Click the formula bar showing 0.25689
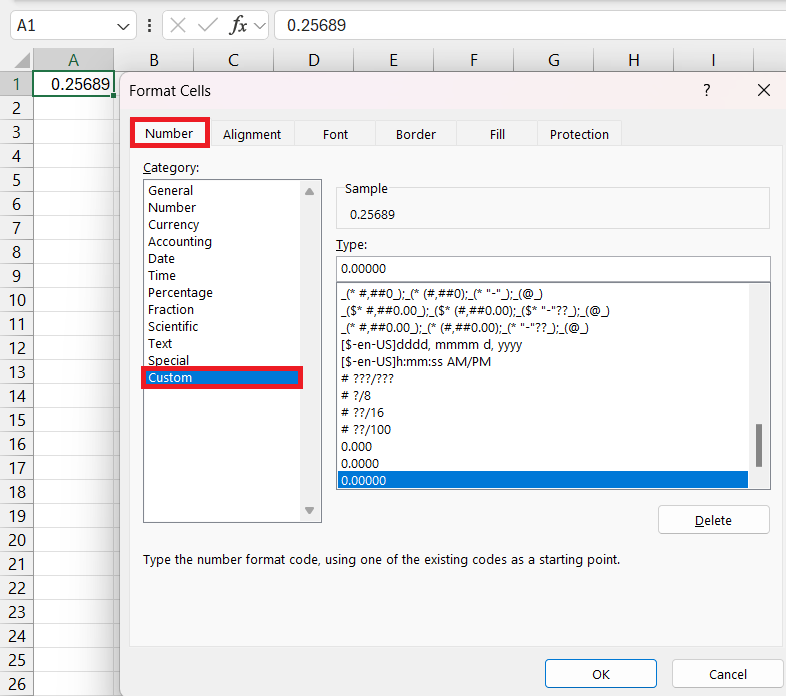Screen dimensions: 786x696 click(530, 25)
